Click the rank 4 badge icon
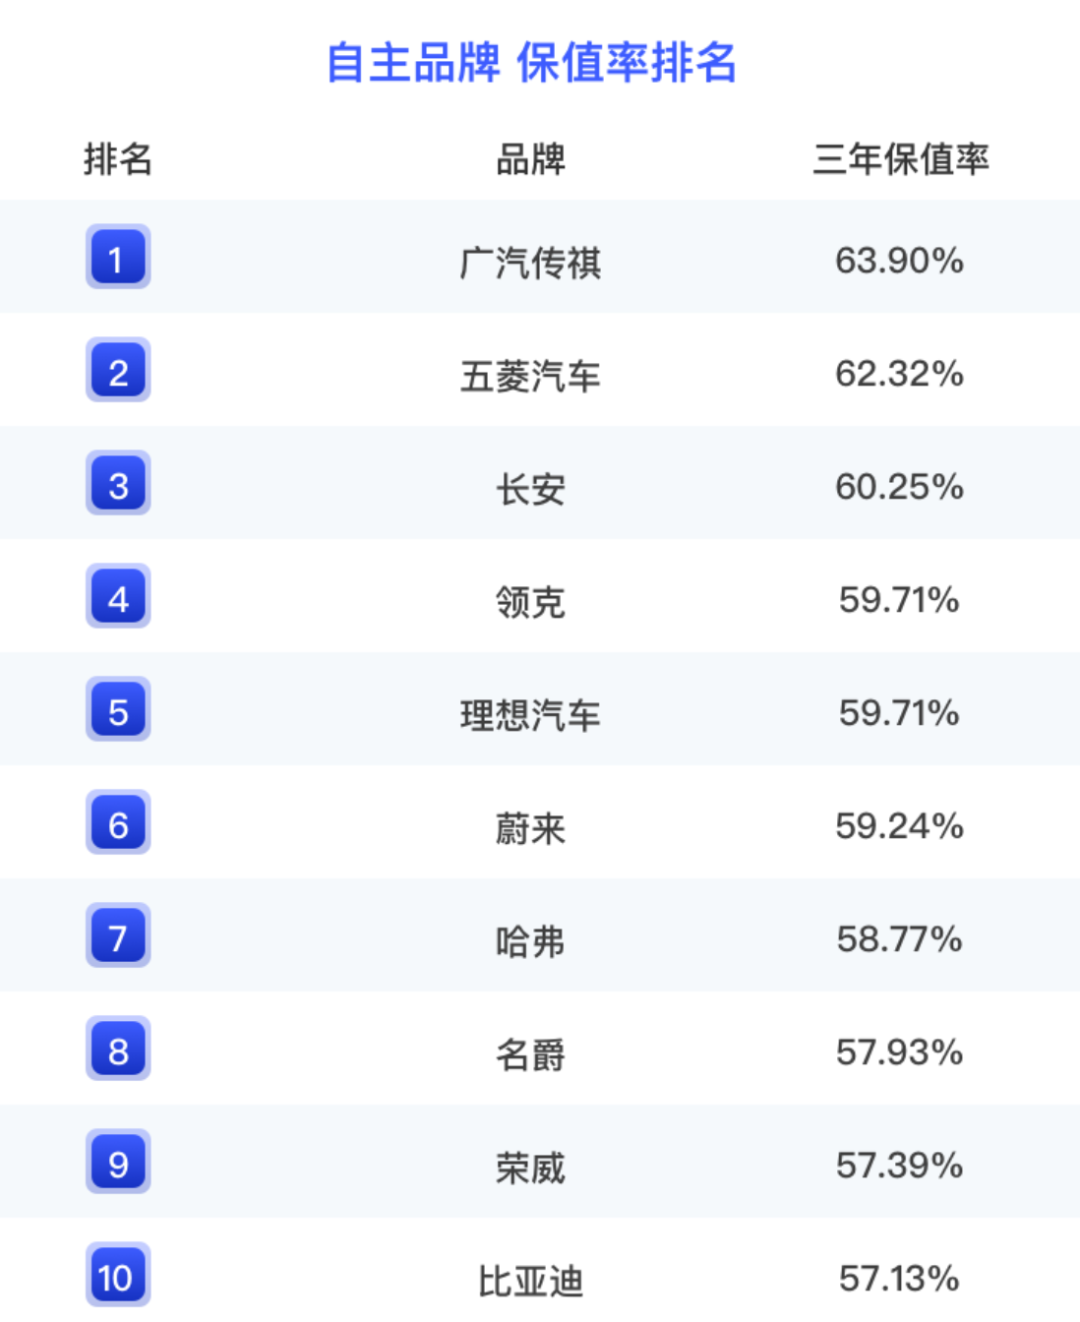Image resolution: width=1080 pixels, height=1322 pixels. click(x=118, y=596)
